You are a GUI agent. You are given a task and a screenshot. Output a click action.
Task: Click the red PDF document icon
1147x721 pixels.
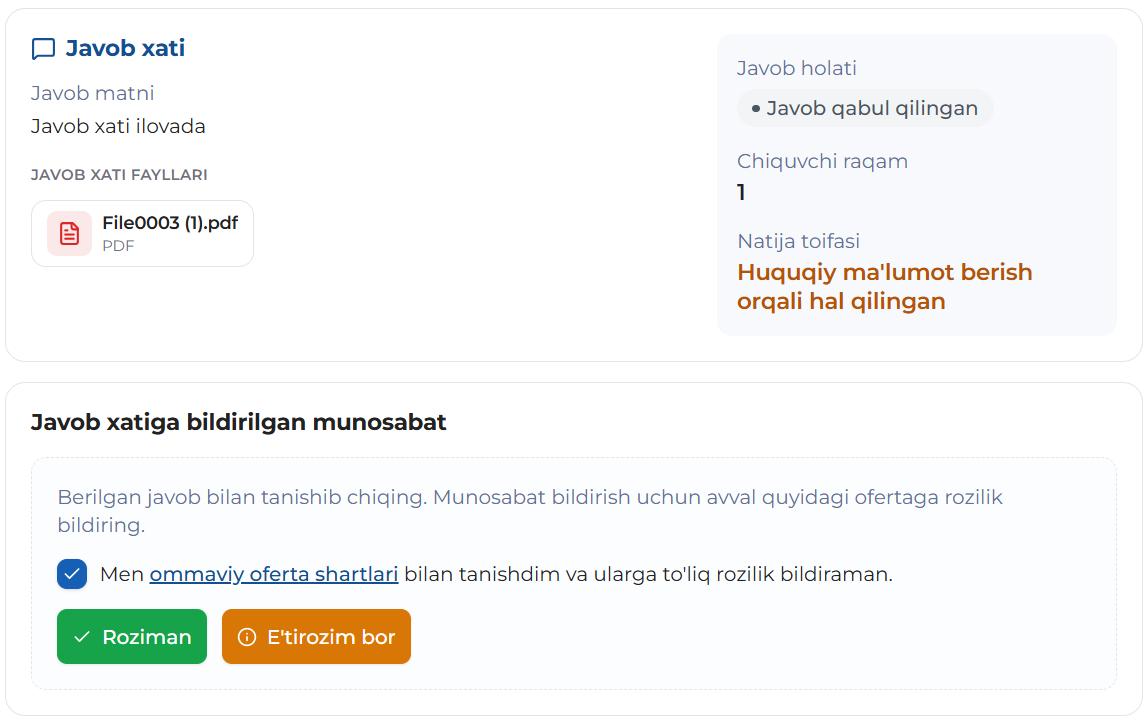[x=69, y=233]
